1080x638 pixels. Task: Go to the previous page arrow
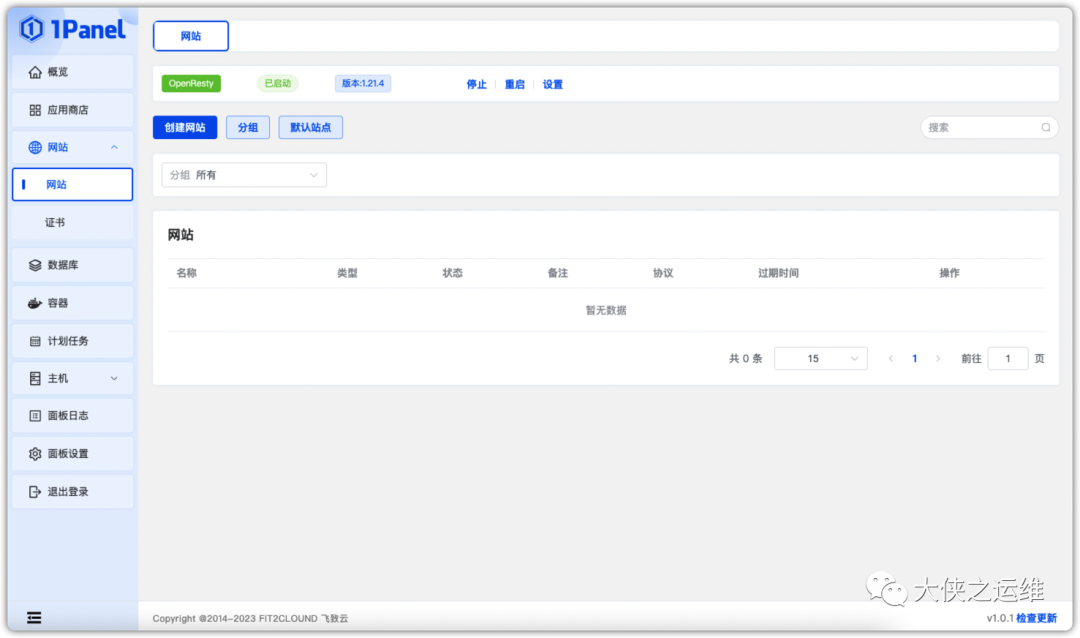[891, 358]
